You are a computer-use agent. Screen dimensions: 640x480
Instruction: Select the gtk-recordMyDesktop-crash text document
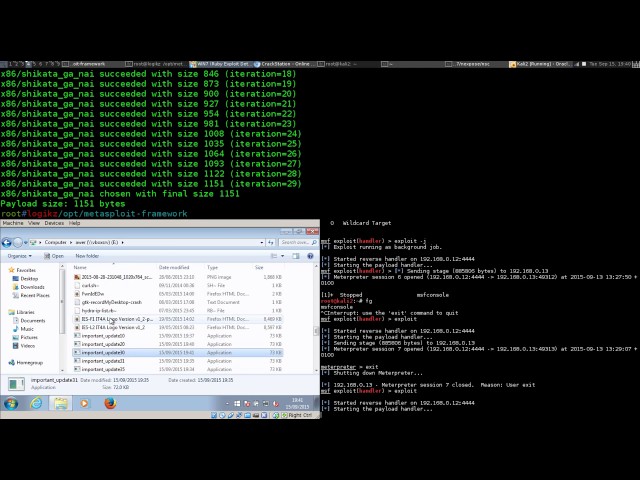(x=178, y=302)
